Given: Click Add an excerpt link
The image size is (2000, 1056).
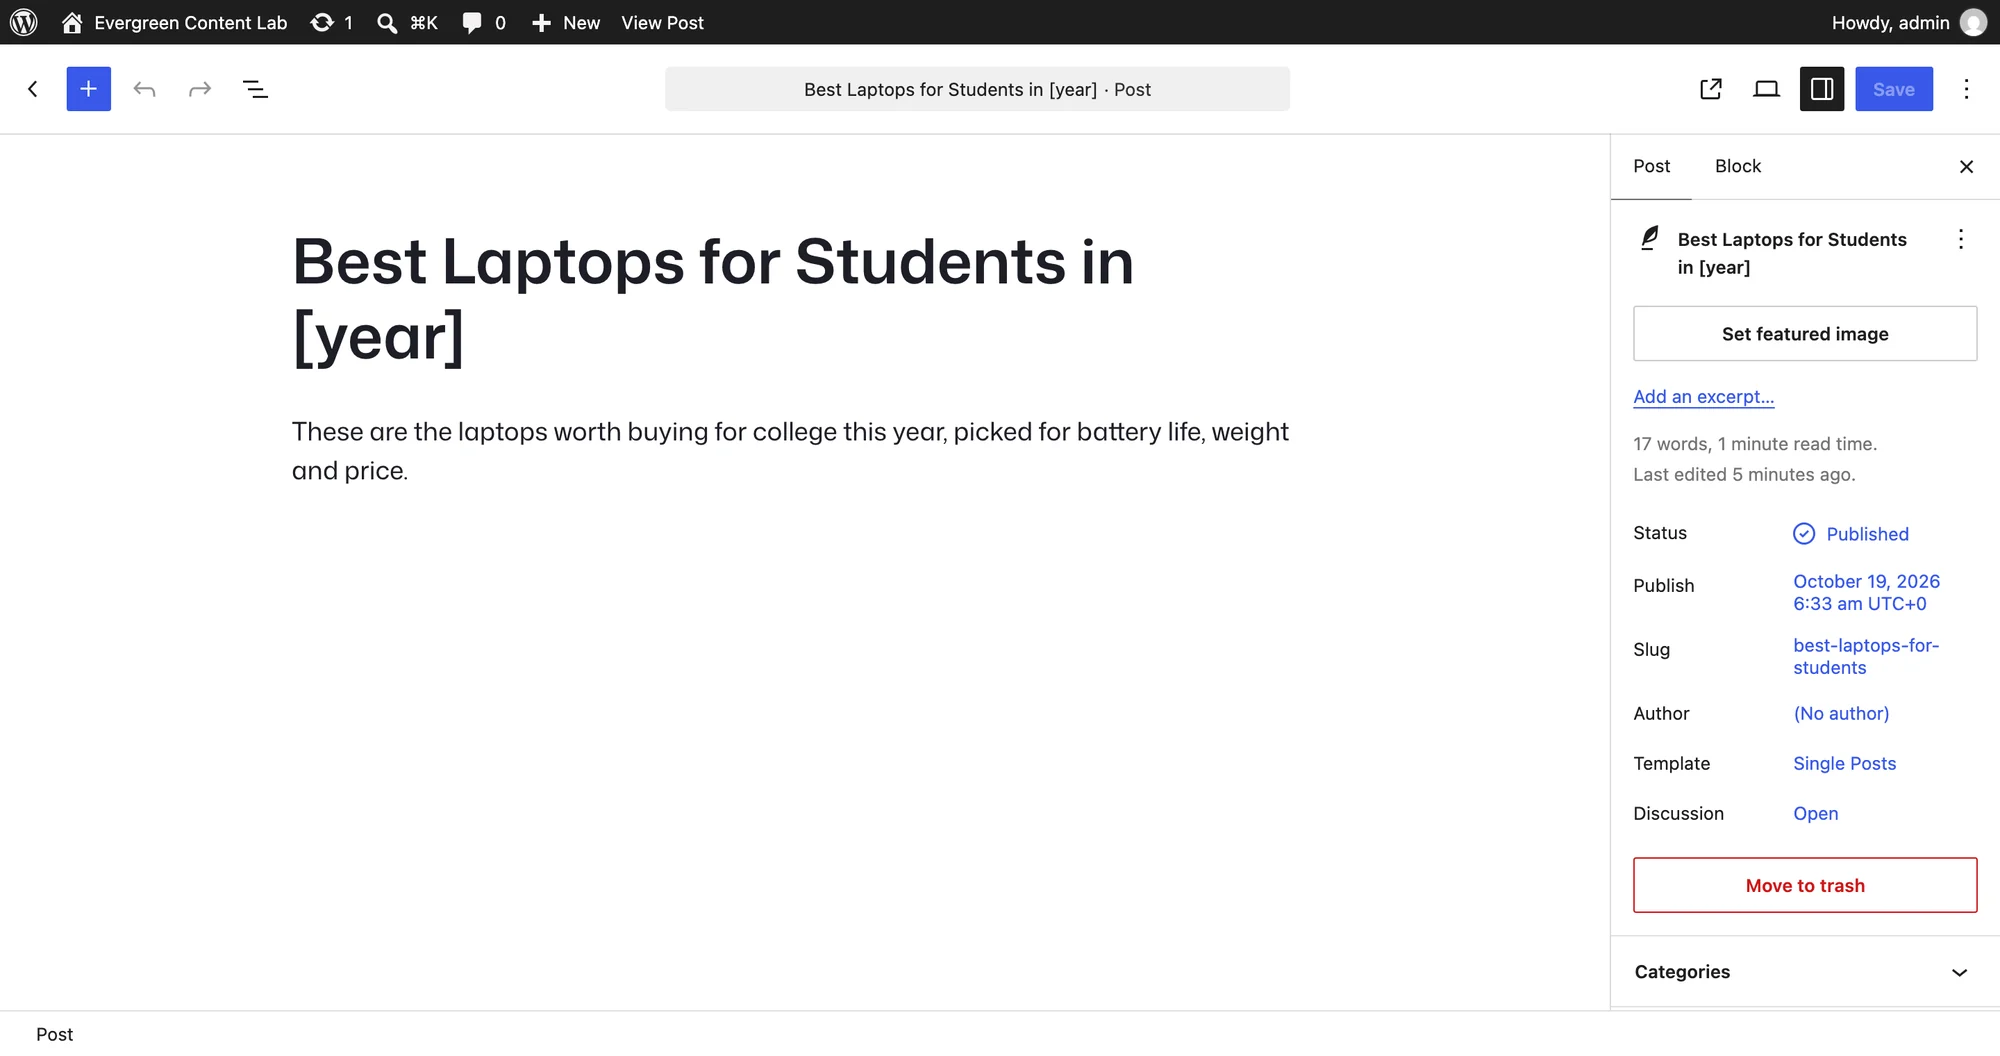Looking at the screenshot, I should pos(1704,396).
